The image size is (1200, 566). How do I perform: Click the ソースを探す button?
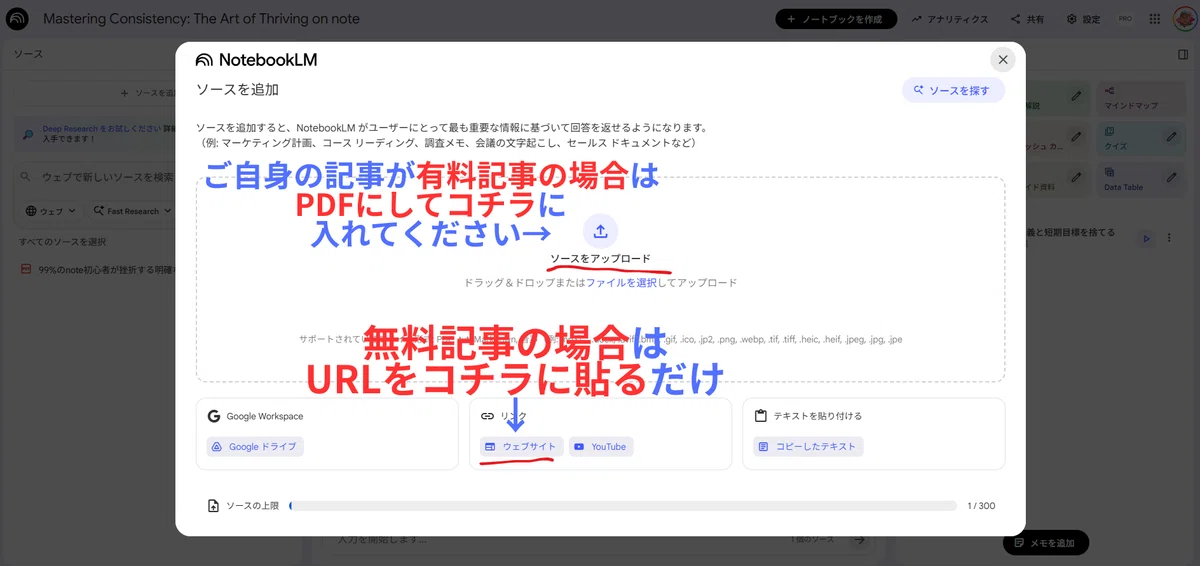click(x=953, y=90)
